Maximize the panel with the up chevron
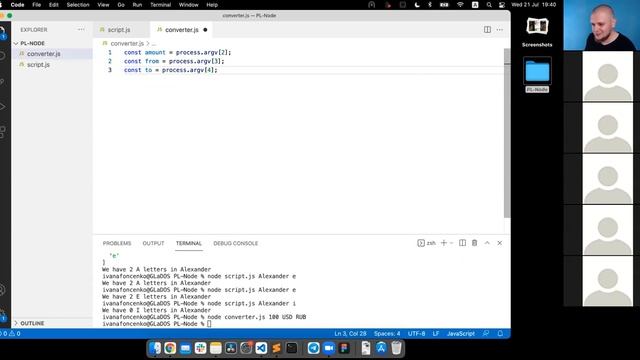This screenshot has width=640, height=360. click(487, 243)
